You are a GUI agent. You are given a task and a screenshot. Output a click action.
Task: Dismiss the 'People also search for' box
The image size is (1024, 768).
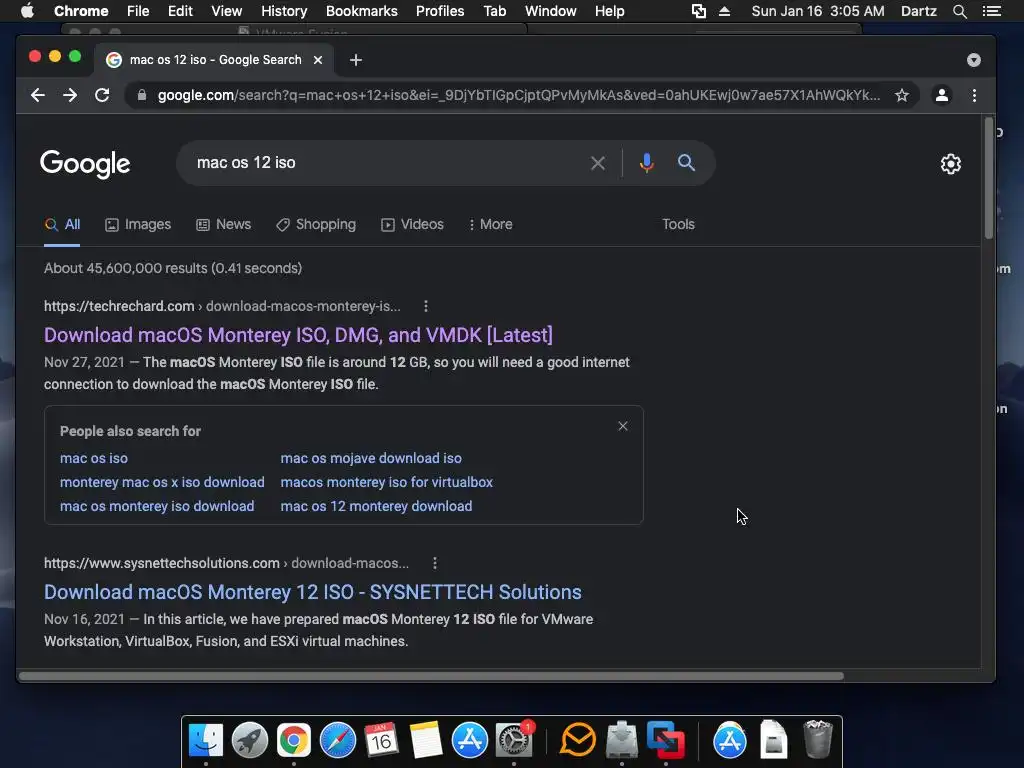click(623, 426)
